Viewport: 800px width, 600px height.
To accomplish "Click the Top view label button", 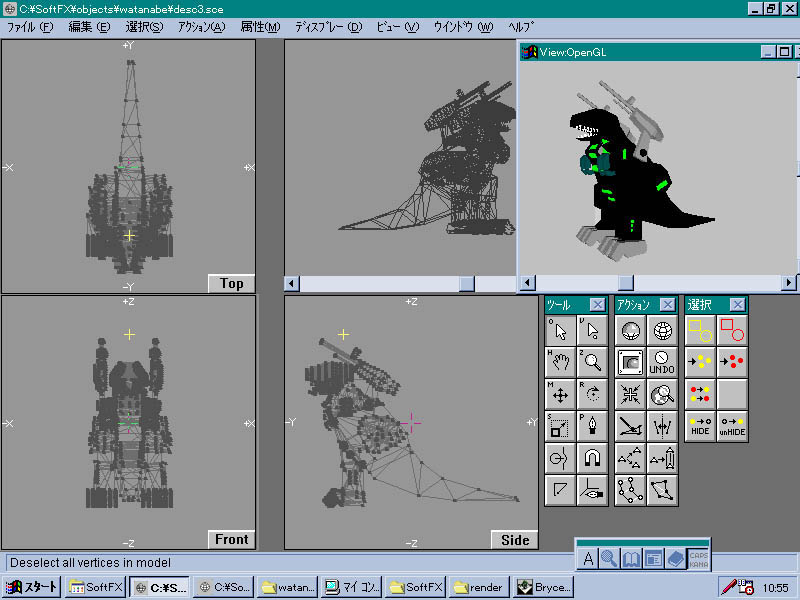I will (231, 283).
